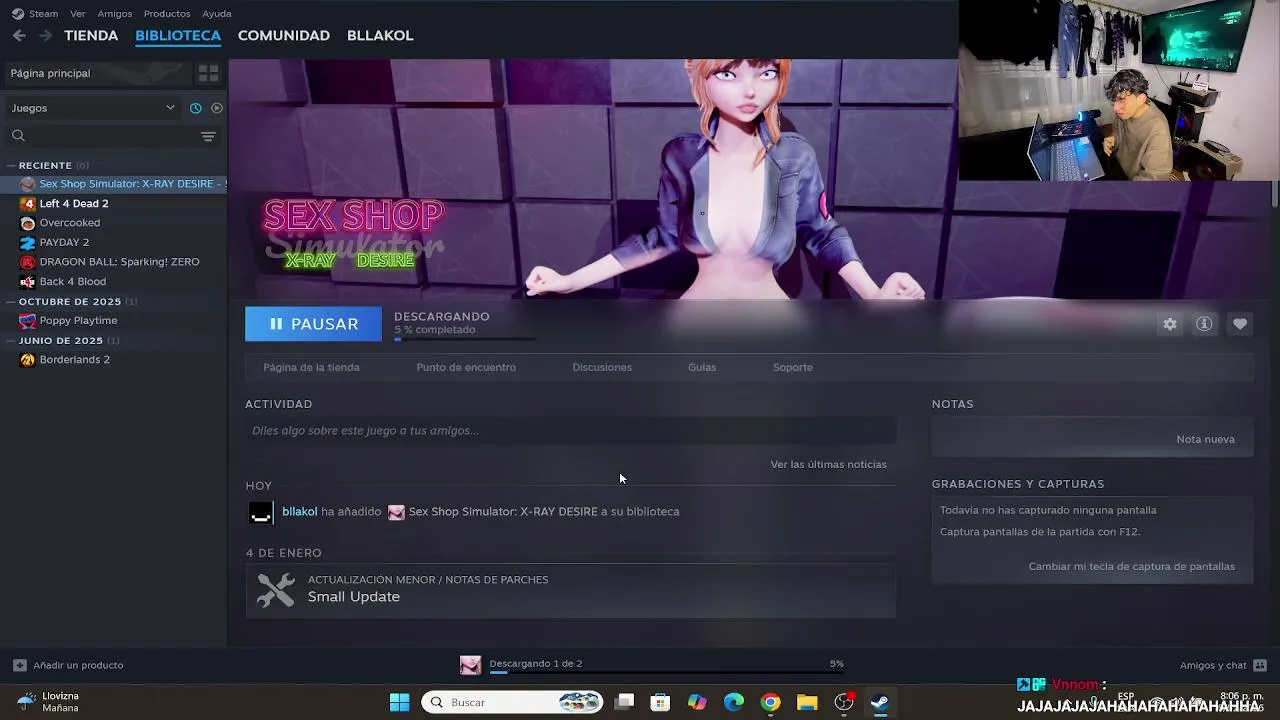Click bllakol avatar in activity feed

pyautogui.click(x=261, y=512)
